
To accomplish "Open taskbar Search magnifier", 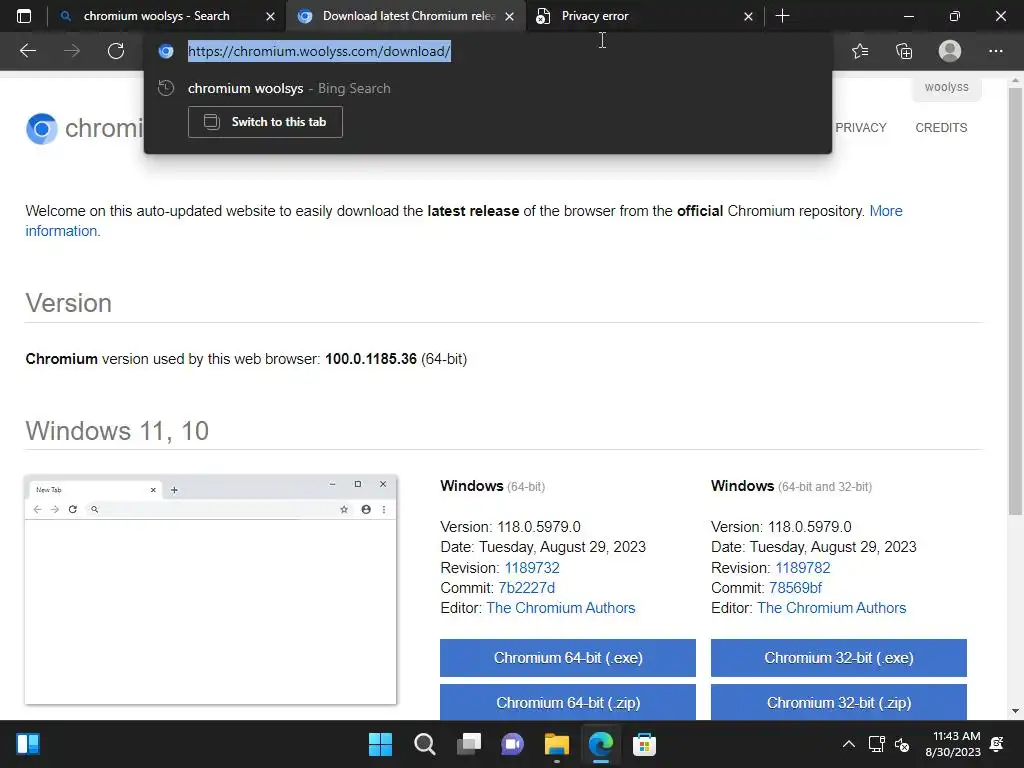I will point(424,744).
